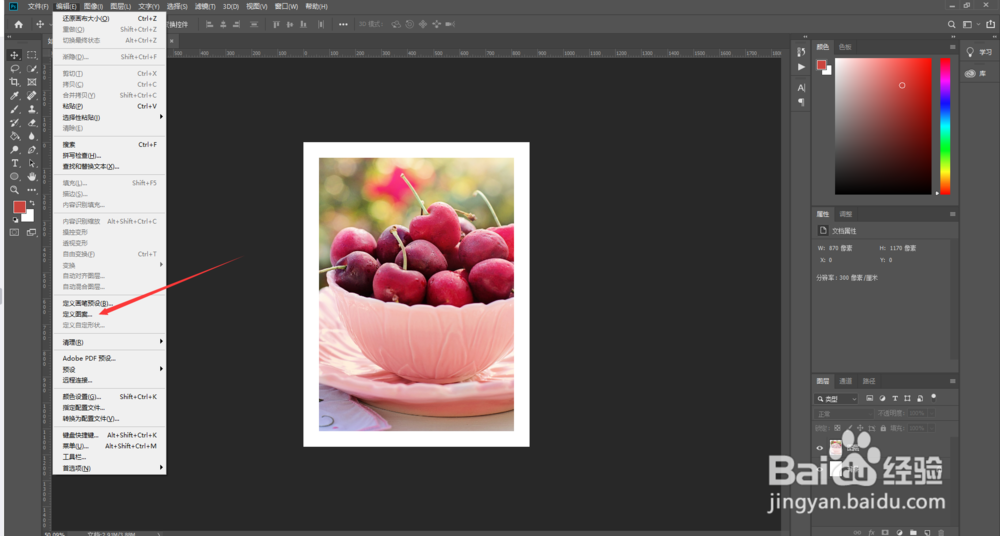
Task: Reset default foreground and background colors
Action: [x=15, y=220]
